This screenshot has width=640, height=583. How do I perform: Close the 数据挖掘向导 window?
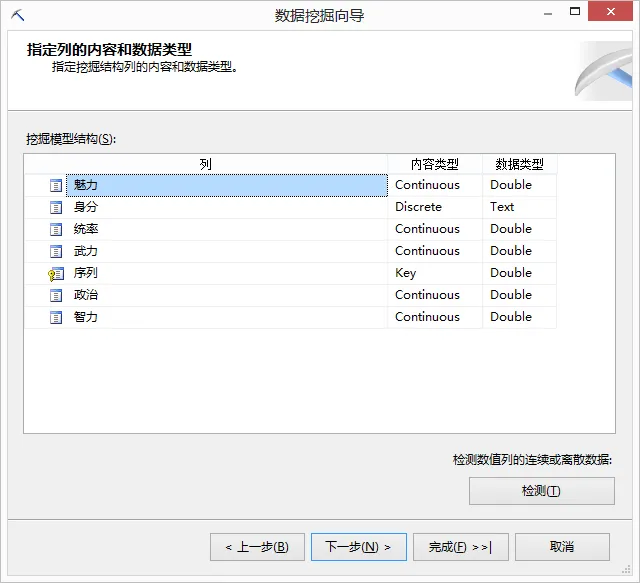click(x=611, y=11)
